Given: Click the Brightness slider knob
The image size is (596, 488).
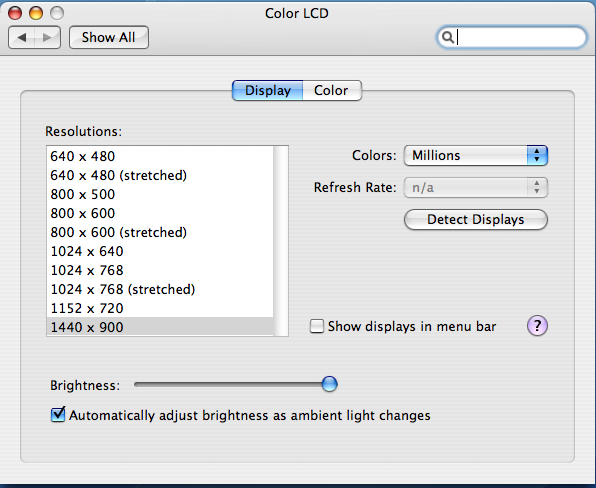Looking at the screenshot, I should (x=330, y=384).
